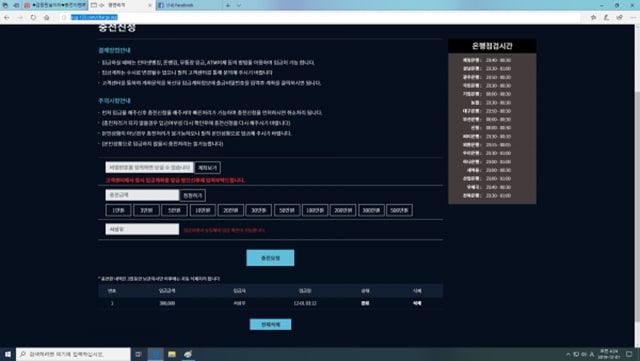The width and height of the screenshot is (640, 361).
Task: Select the 500만원 quick amount button
Action: [399, 210]
